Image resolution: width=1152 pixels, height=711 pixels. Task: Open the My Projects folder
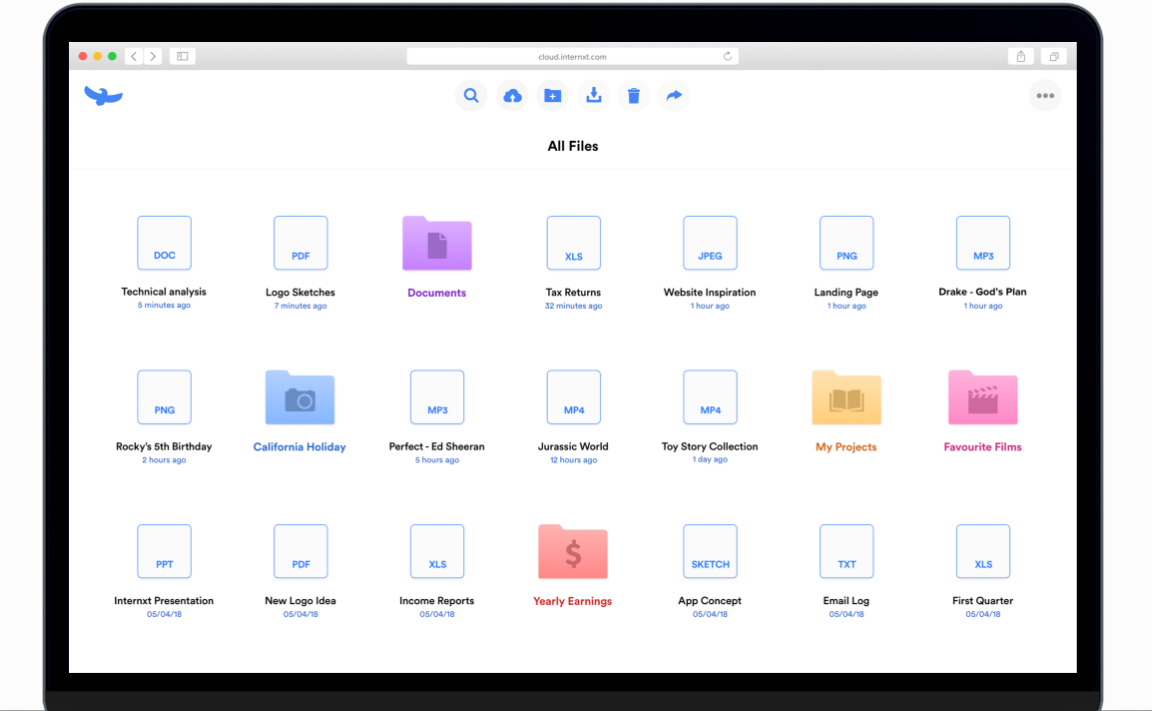click(846, 397)
